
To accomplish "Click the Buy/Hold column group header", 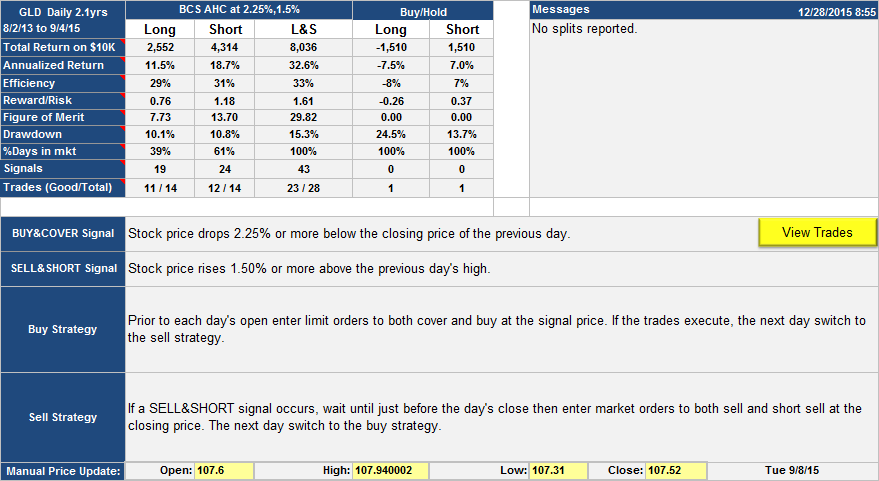I will coord(423,10).
